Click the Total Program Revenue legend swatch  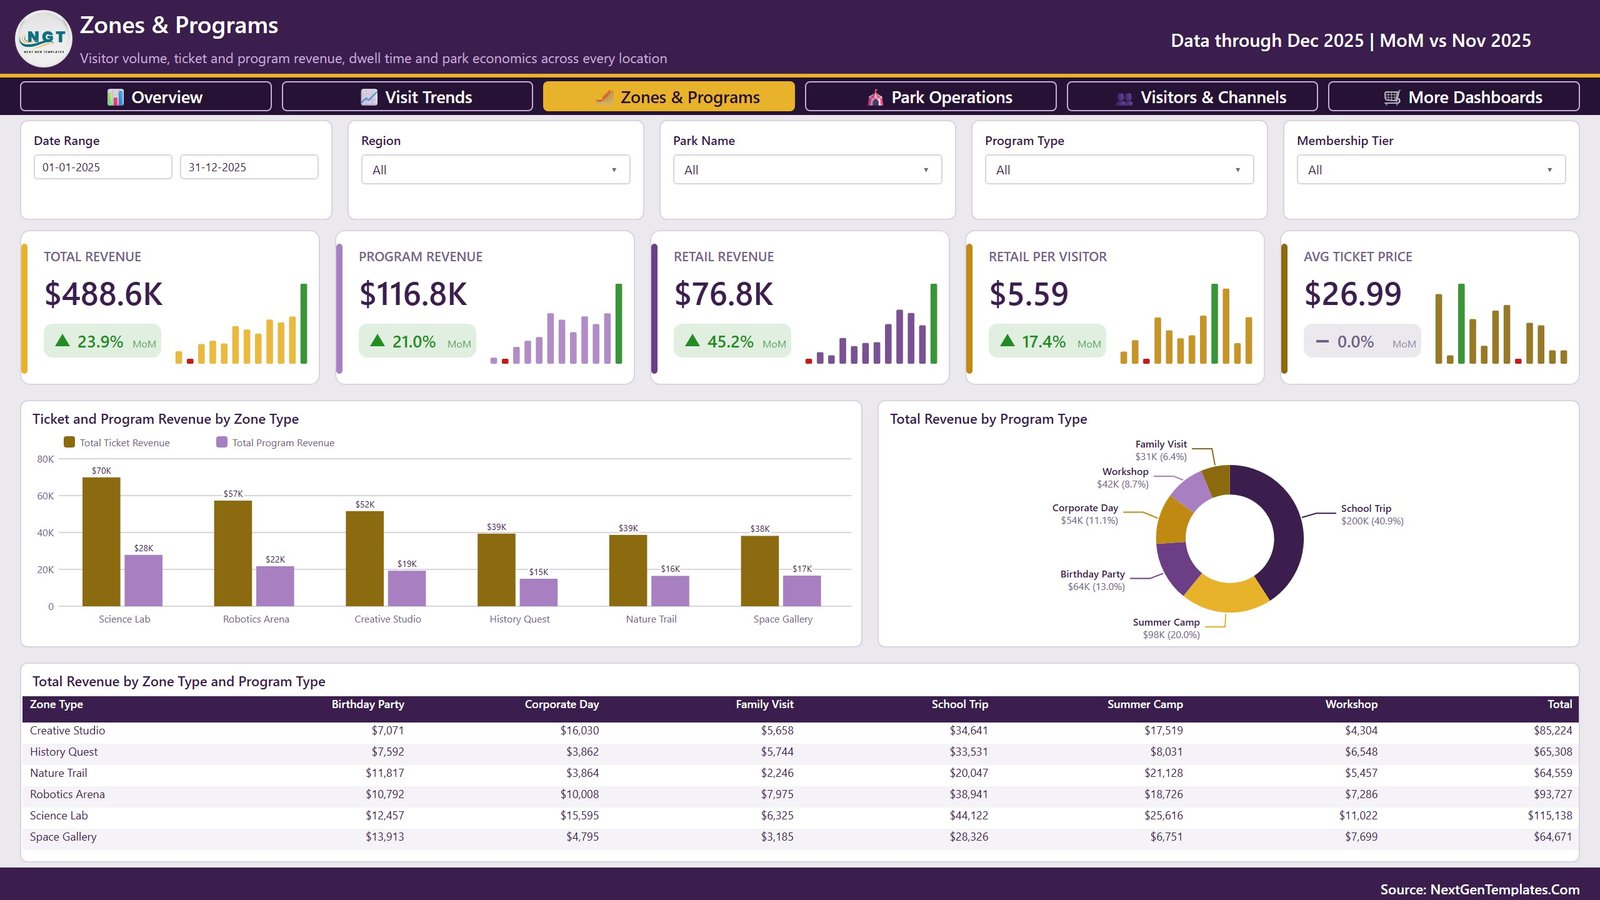coord(222,442)
